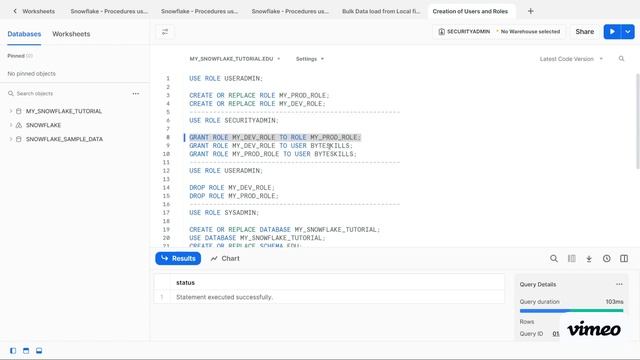The image size is (640, 360).
Task: Toggle top editor panel layout icon
Action: (26, 351)
